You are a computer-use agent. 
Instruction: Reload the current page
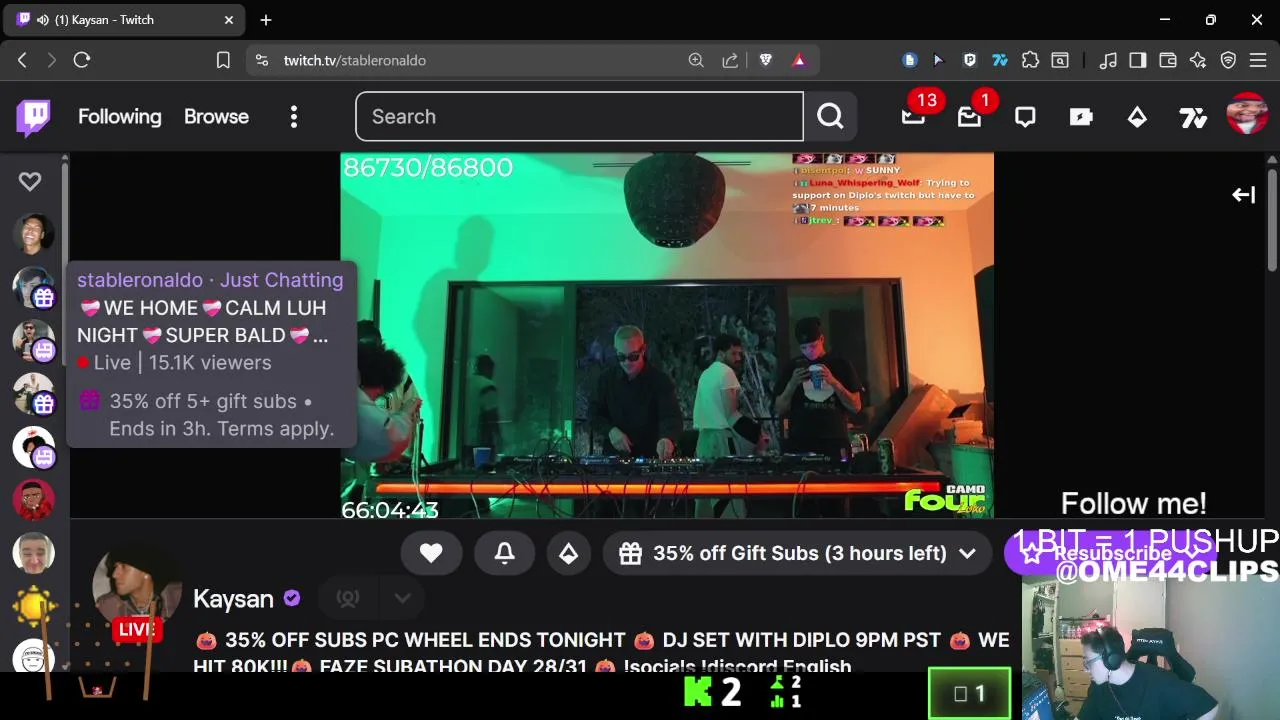pyautogui.click(x=82, y=60)
